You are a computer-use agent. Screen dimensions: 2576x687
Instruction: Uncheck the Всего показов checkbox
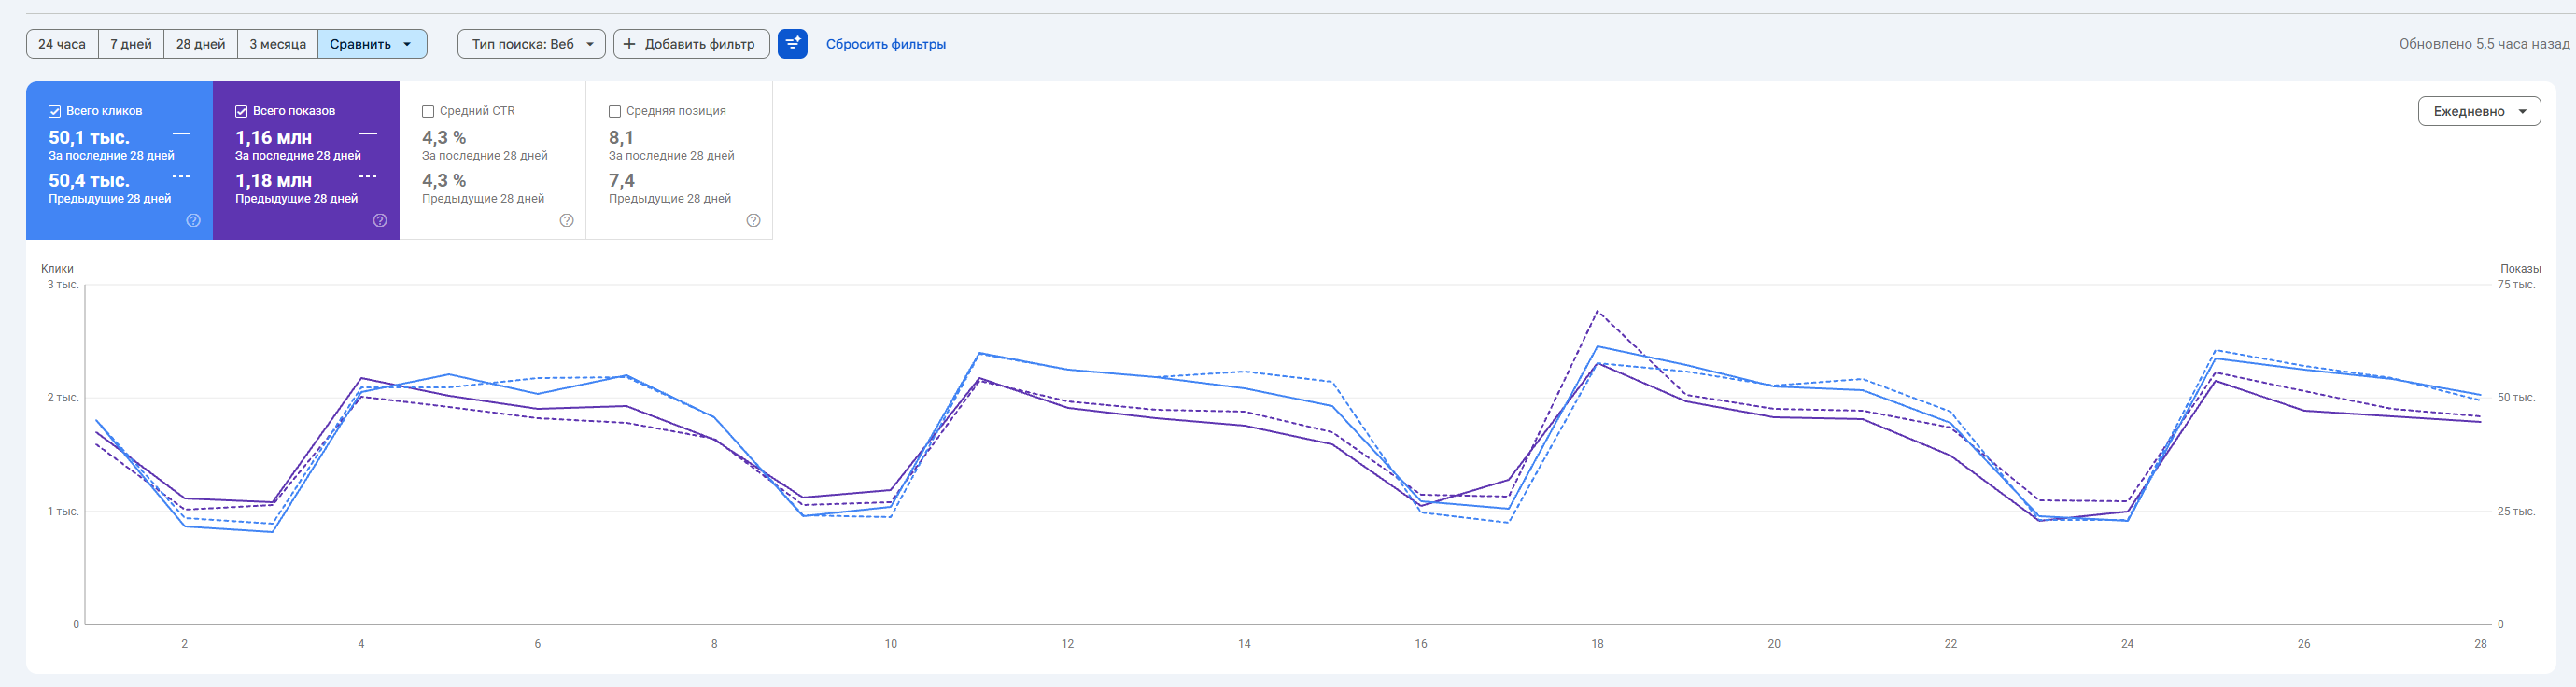241,111
